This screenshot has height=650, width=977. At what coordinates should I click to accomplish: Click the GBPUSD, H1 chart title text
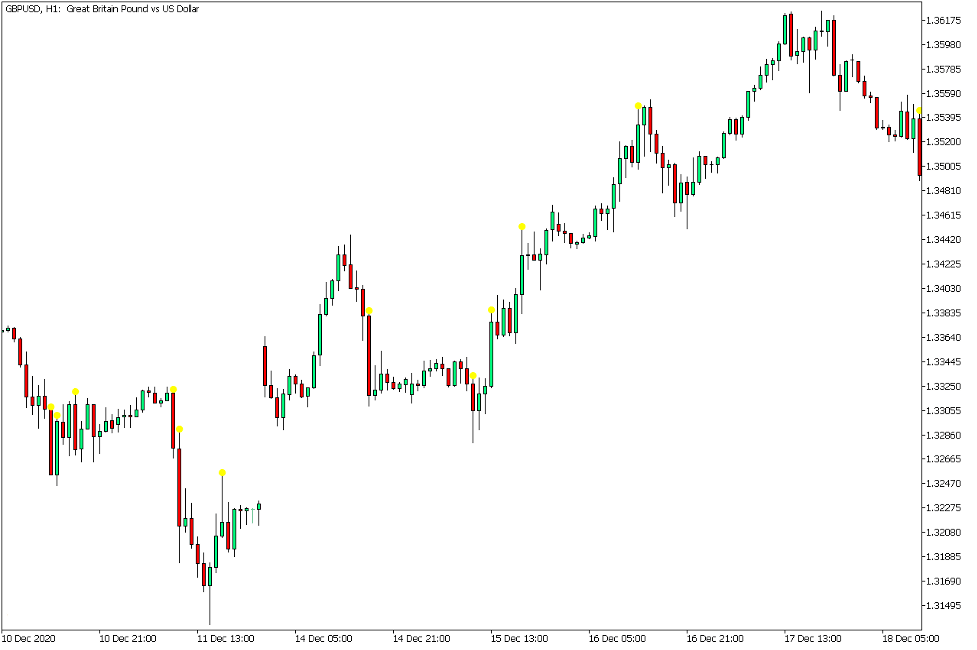102,9
